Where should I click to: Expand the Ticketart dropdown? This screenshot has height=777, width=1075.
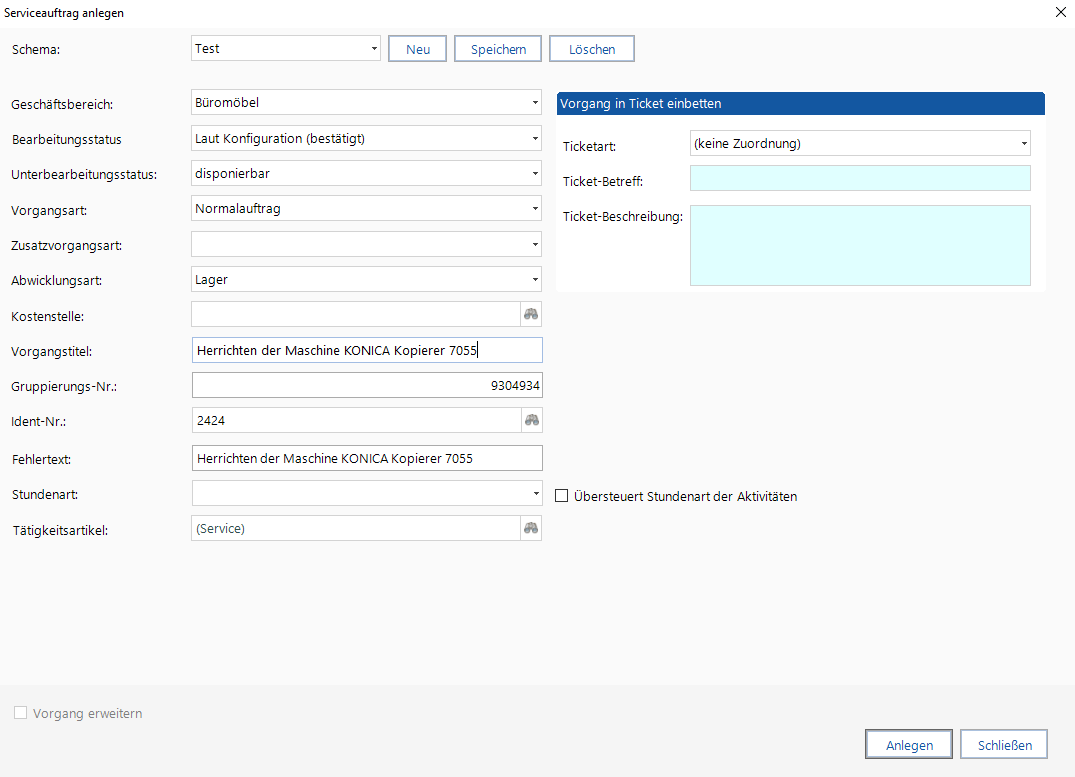(x=1024, y=144)
